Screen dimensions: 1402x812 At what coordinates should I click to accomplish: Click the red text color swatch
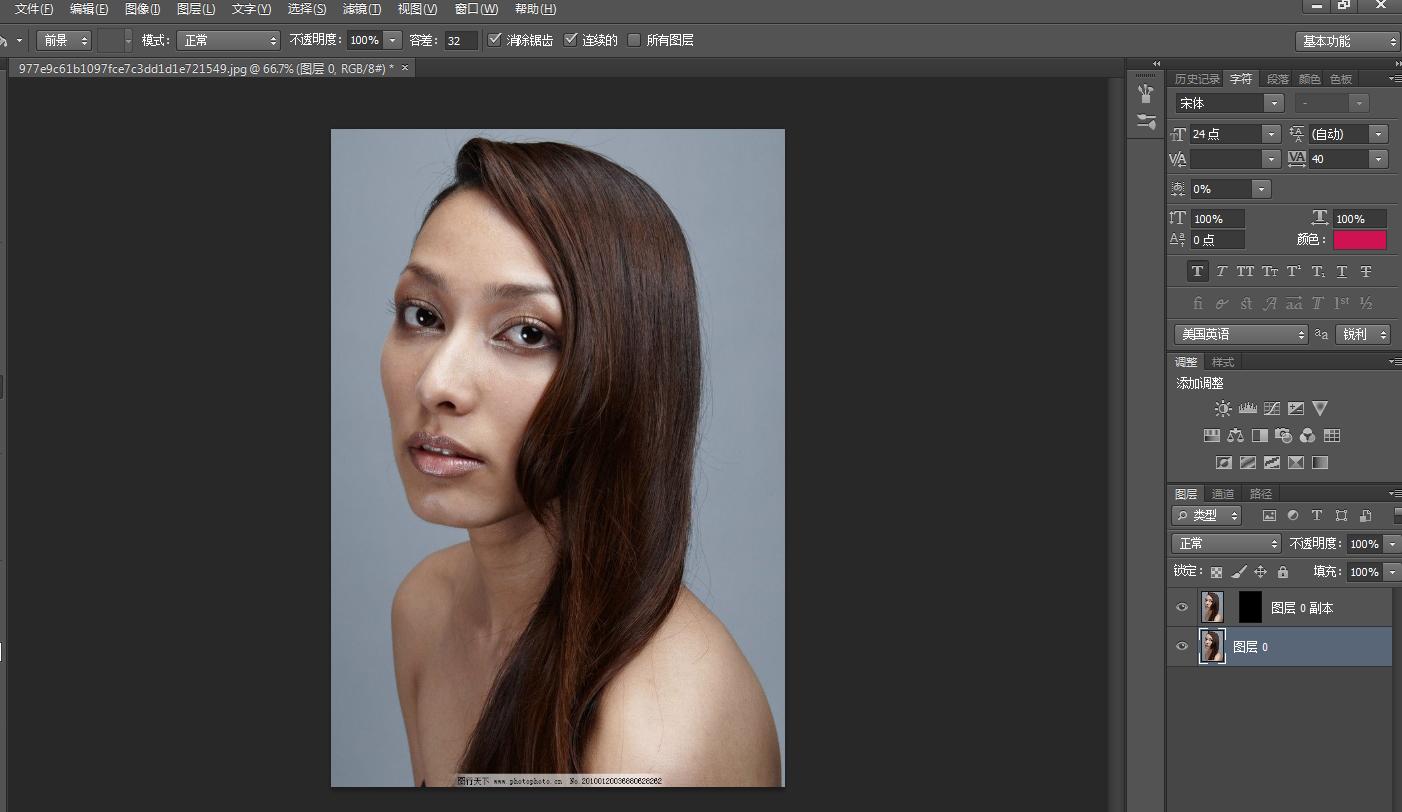pos(1359,240)
